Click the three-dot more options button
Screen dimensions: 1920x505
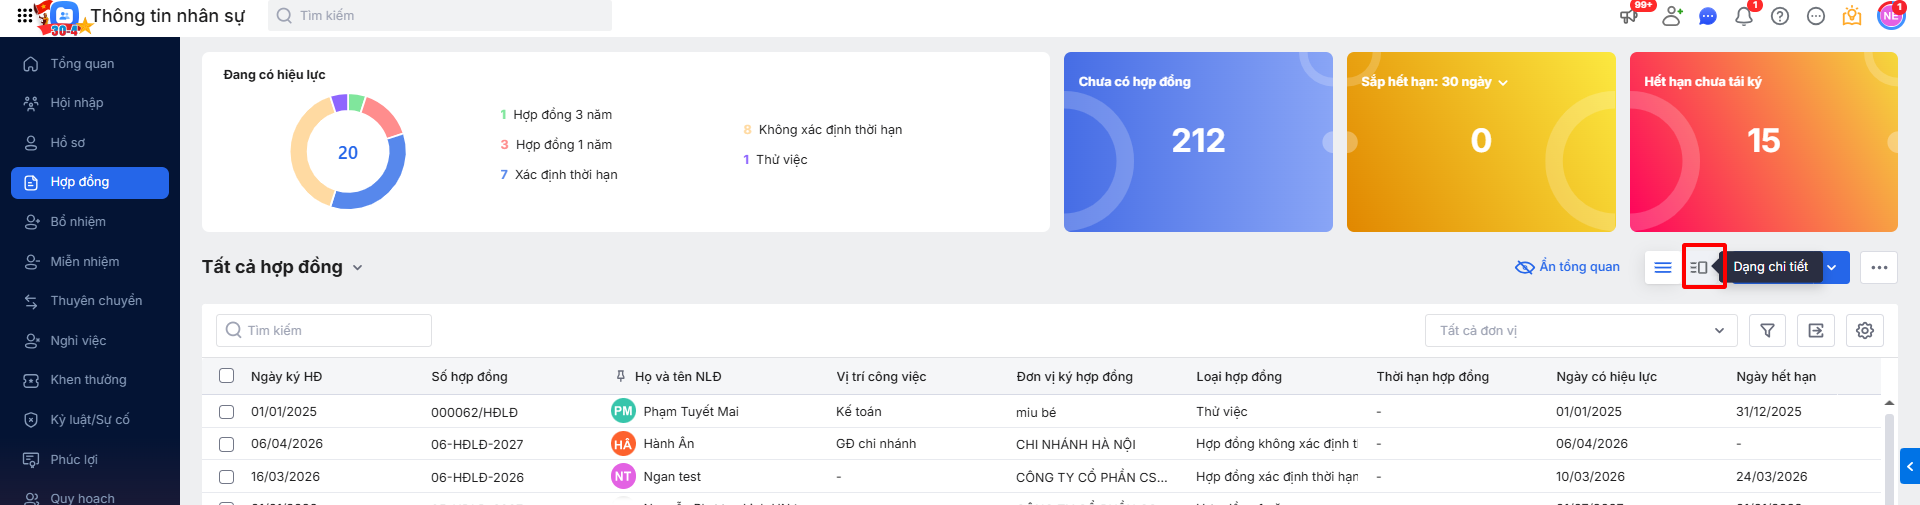1879,267
